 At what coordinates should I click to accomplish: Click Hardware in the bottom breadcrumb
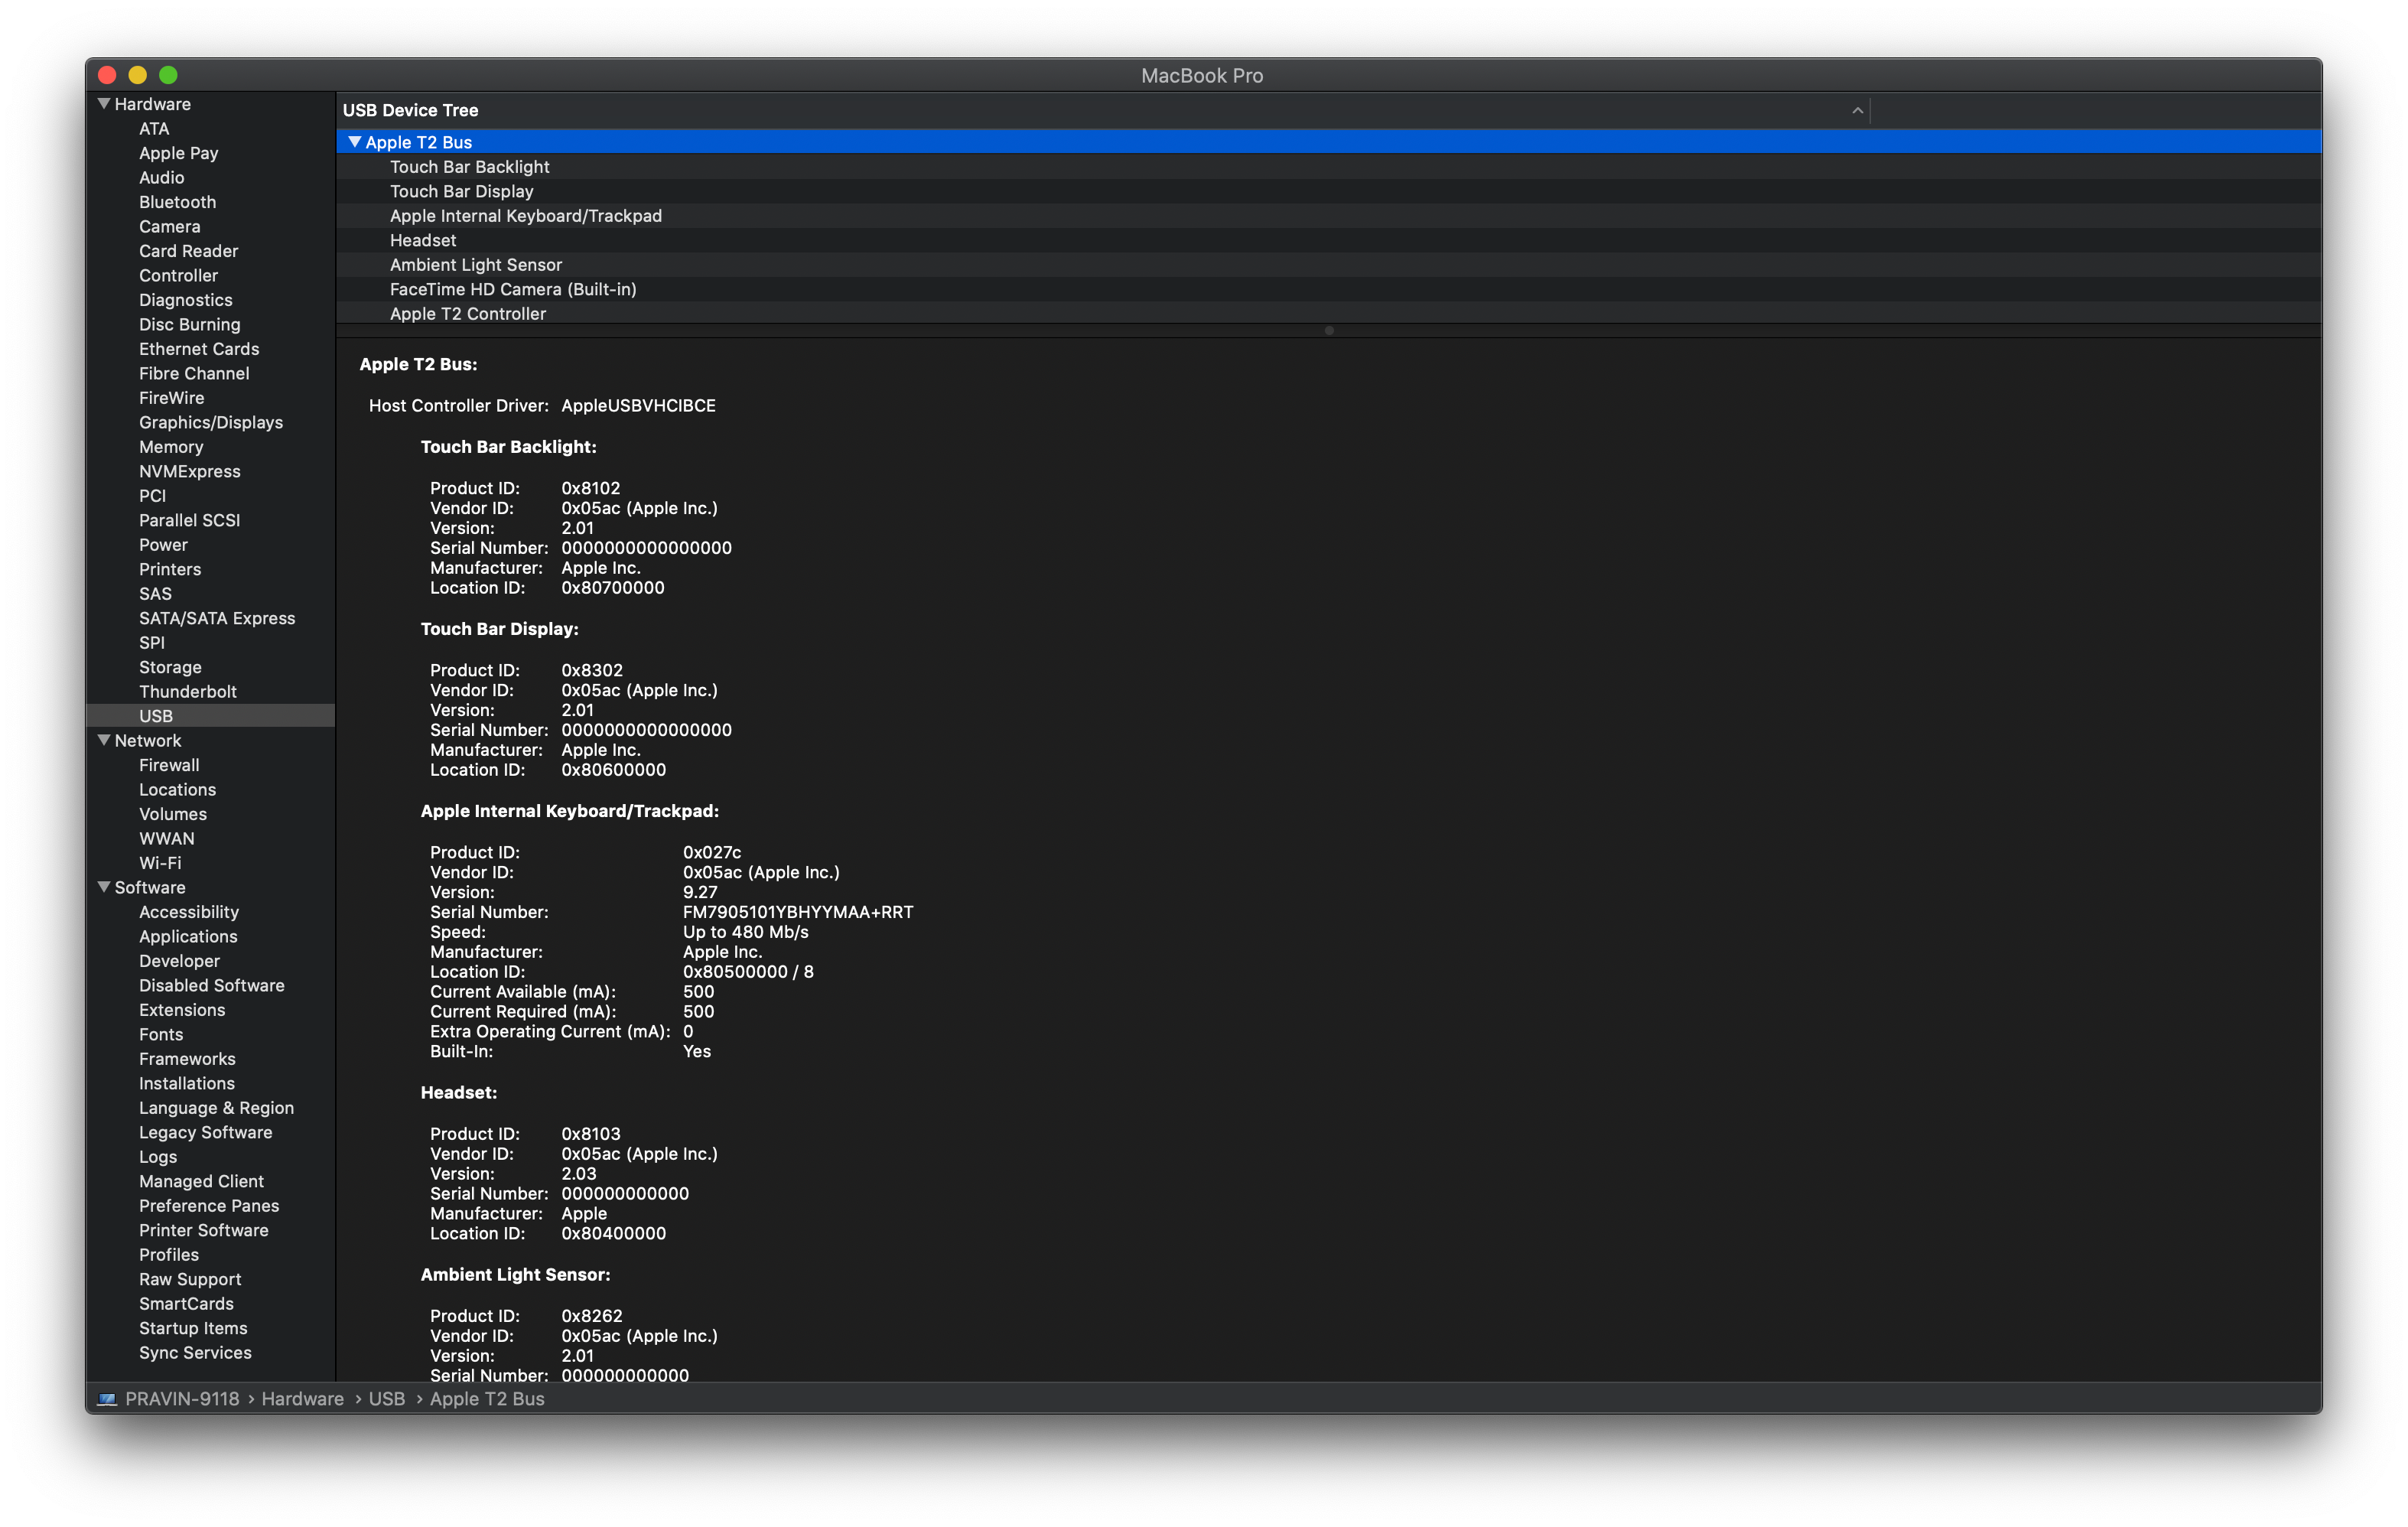[302, 1398]
